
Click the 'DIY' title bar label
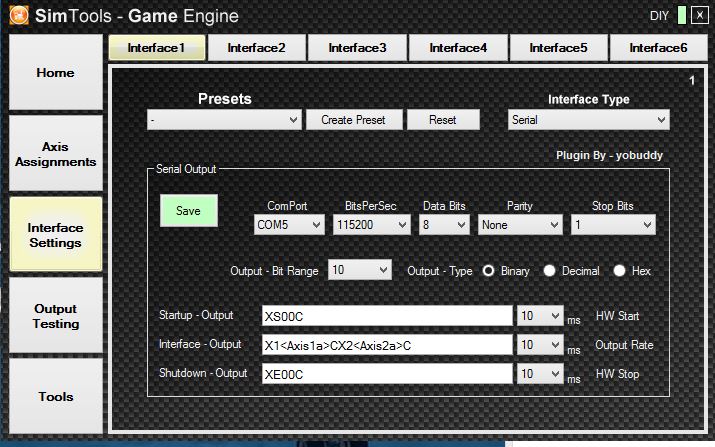[x=659, y=16]
